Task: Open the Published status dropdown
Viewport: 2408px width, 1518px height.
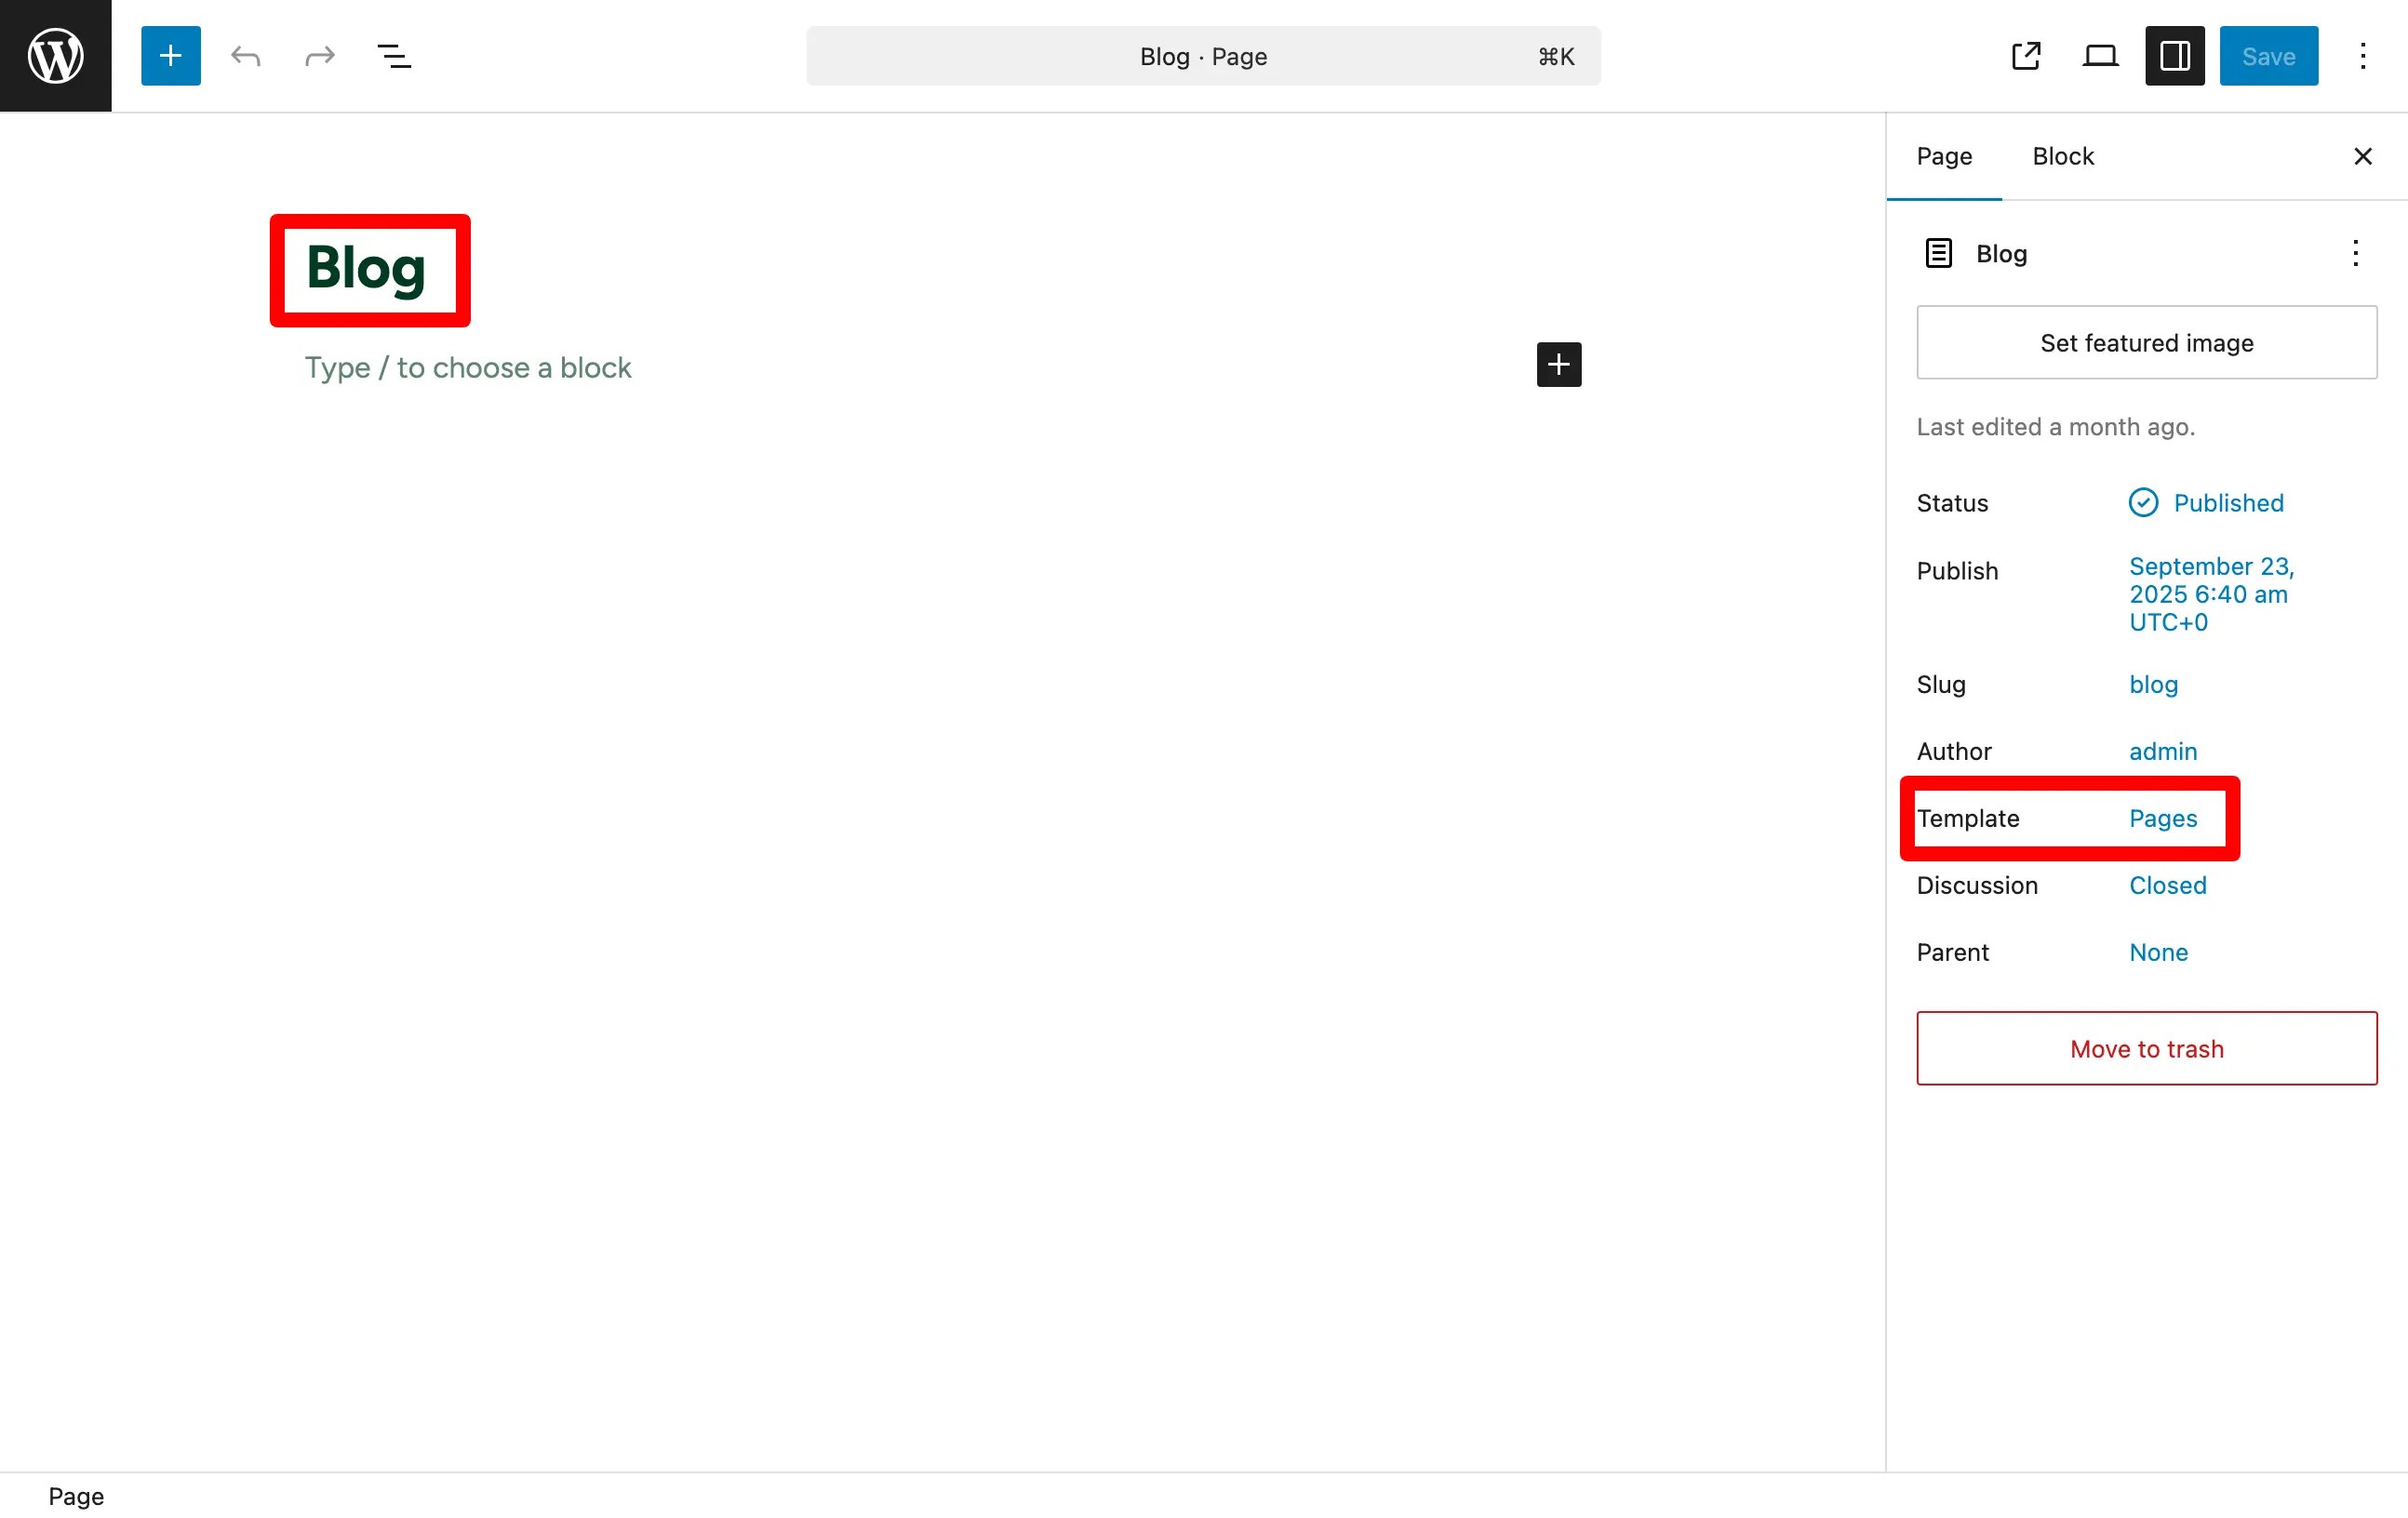Action: [x=2227, y=503]
